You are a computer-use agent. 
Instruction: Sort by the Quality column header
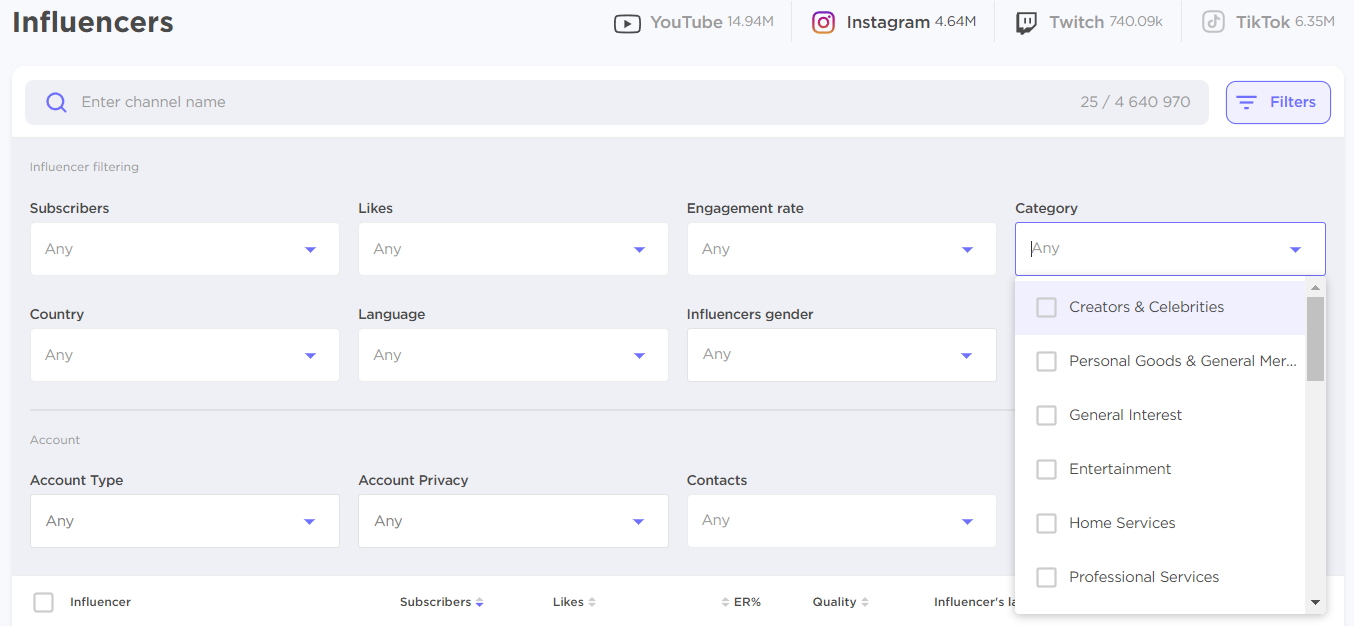click(x=834, y=602)
